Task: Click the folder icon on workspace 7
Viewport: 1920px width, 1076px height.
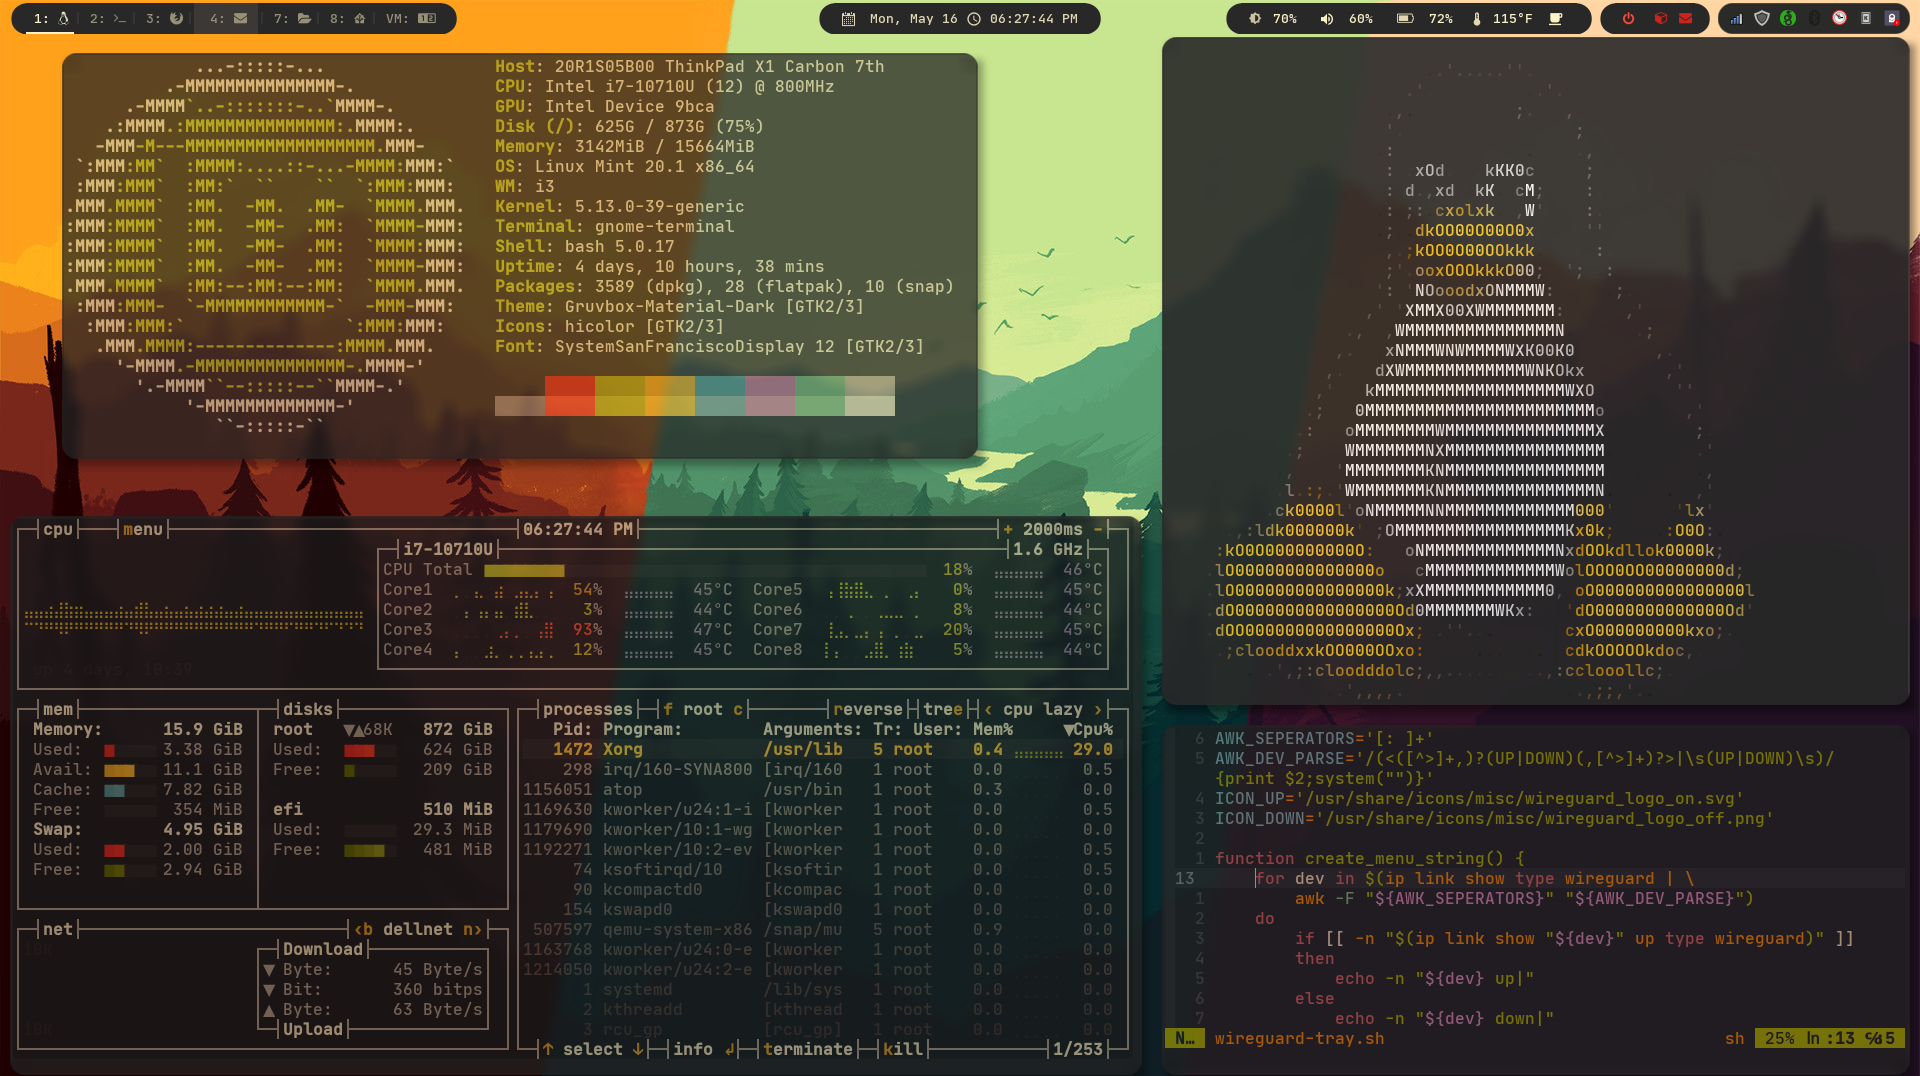Action: (x=304, y=18)
